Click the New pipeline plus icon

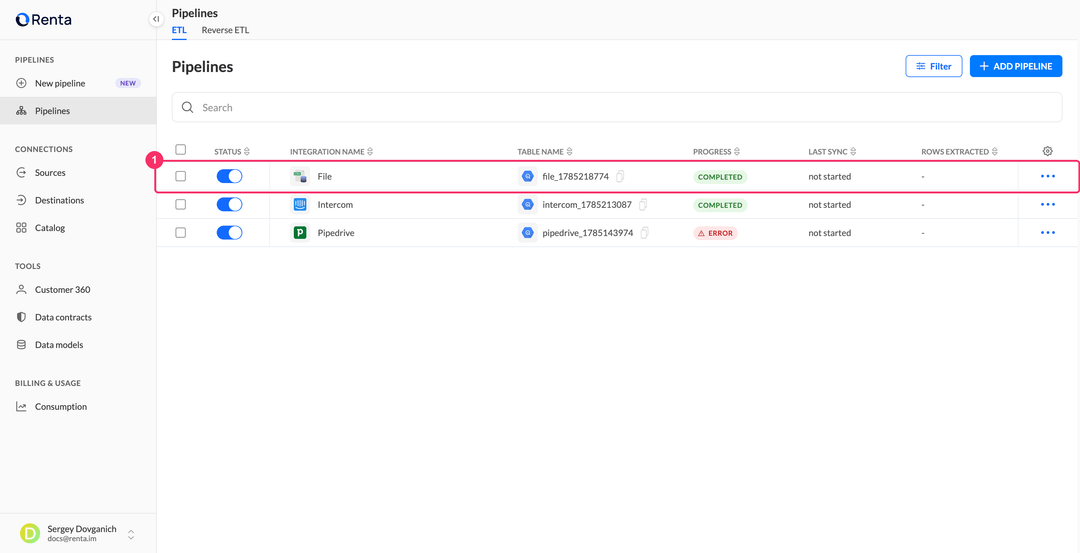point(21,83)
